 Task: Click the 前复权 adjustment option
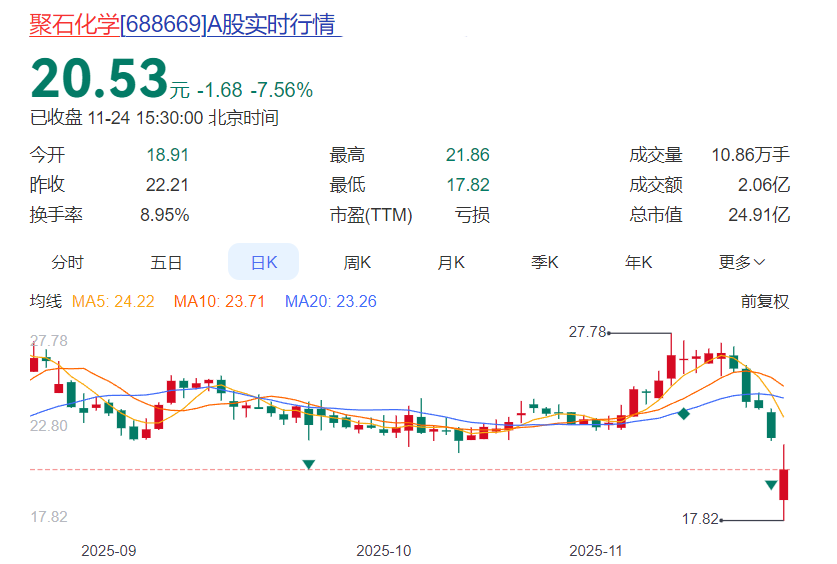pos(764,301)
